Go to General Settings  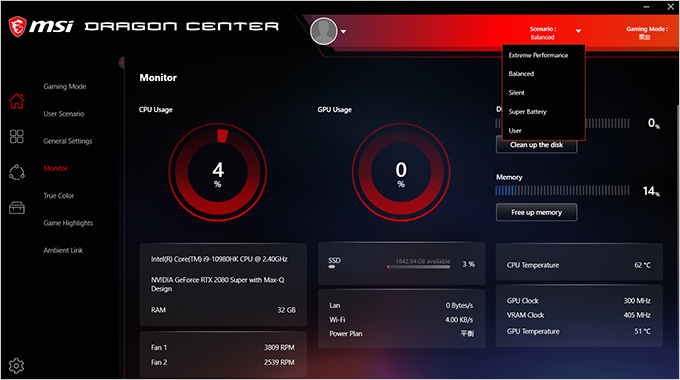68,141
